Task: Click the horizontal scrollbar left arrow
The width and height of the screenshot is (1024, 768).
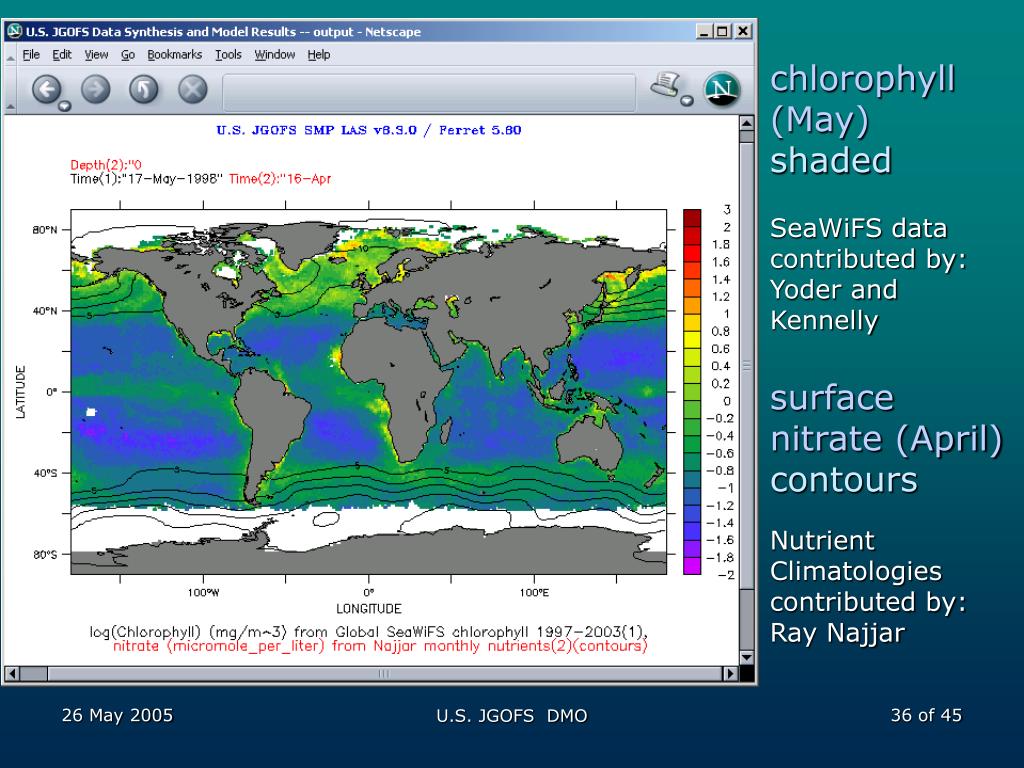Action: coord(11,673)
